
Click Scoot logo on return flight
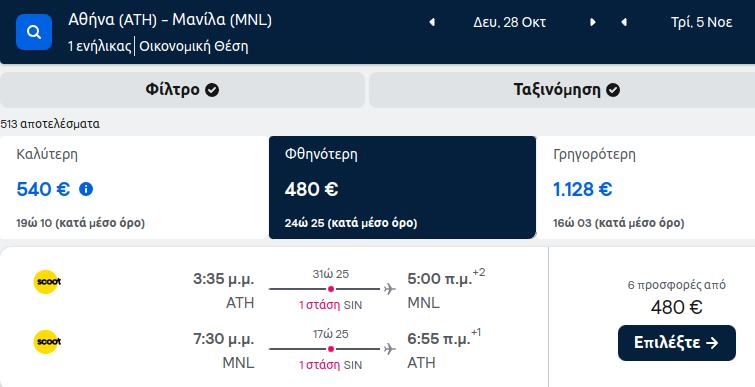tap(47, 342)
